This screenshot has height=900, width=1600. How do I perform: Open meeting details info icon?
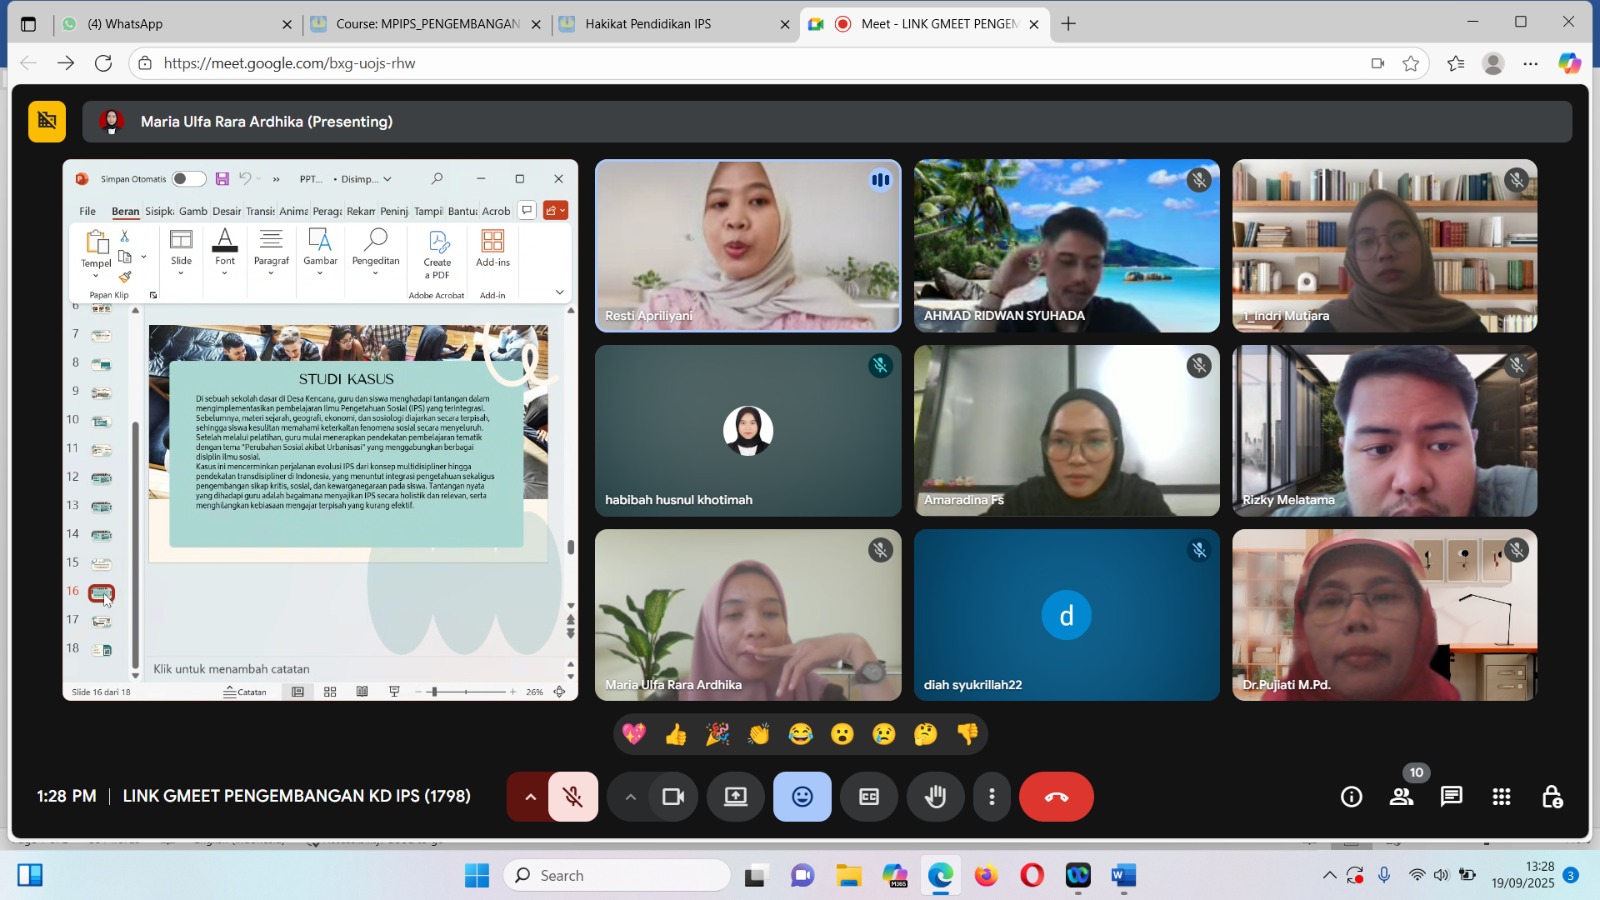click(x=1351, y=797)
